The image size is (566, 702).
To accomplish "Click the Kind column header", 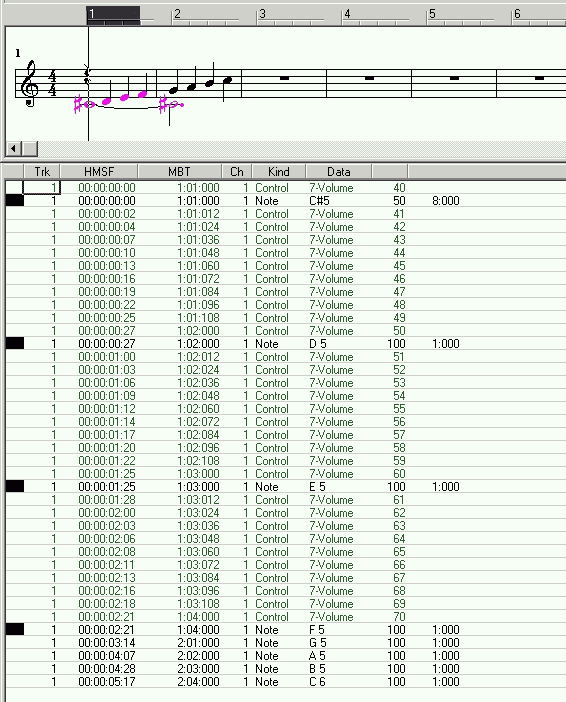I will (279, 171).
